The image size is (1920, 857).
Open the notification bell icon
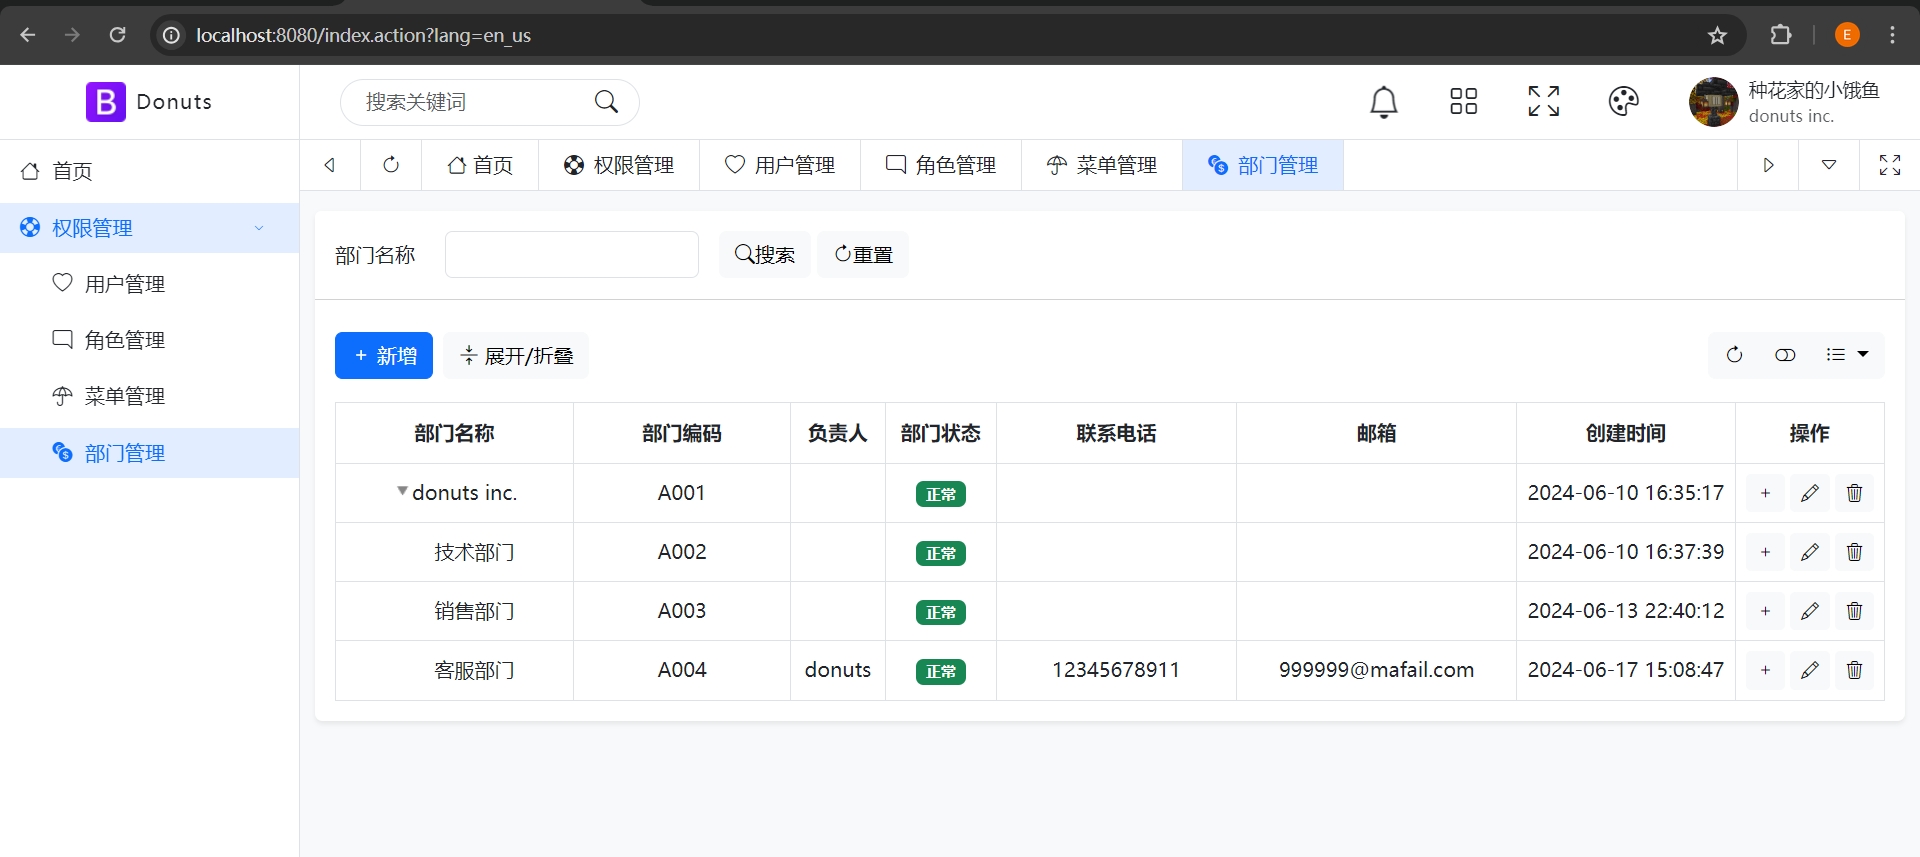pyautogui.click(x=1383, y=102)
